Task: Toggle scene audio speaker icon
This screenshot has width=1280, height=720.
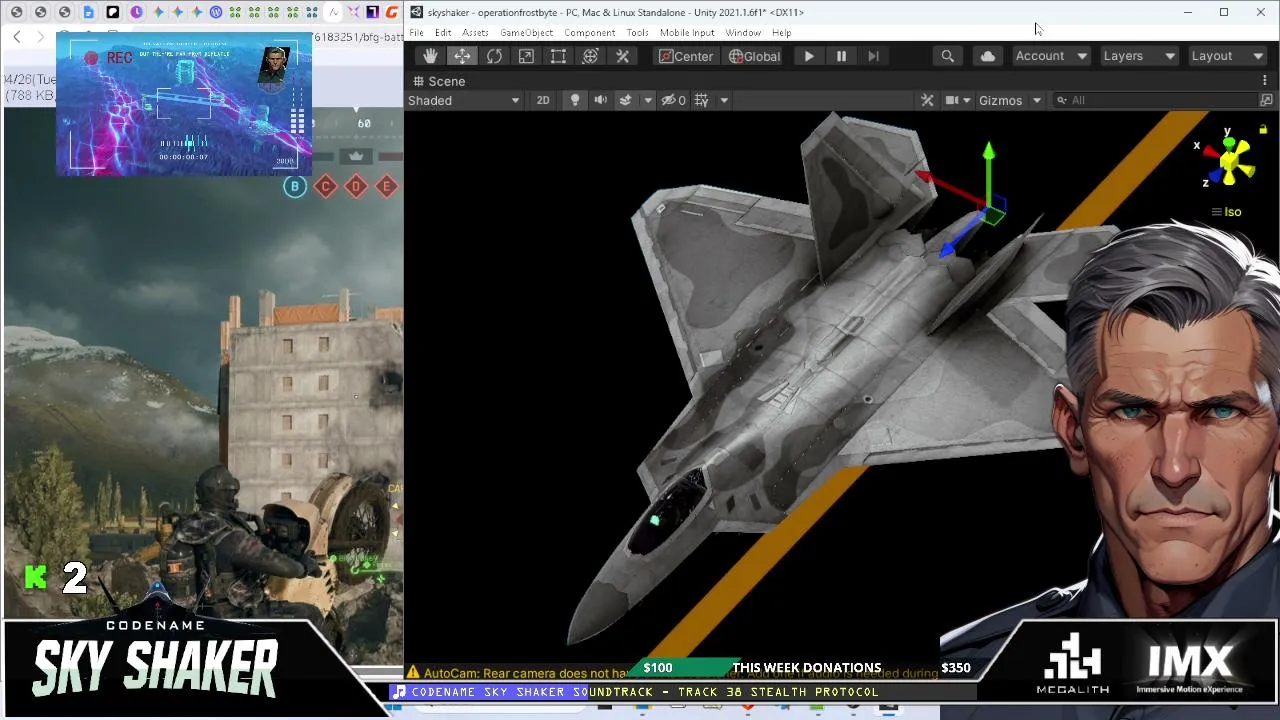Action: 600,100
